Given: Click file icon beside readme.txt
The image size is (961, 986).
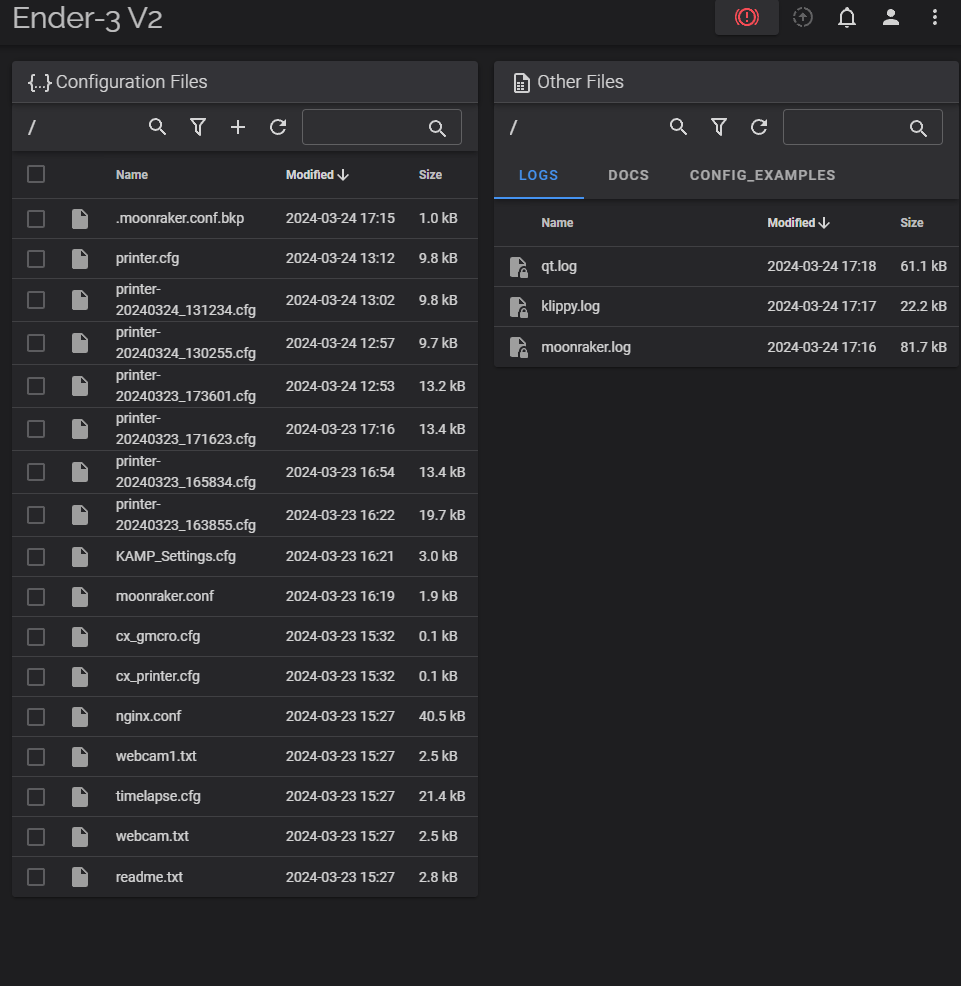Looking at the screenshot, I should 80,877.
